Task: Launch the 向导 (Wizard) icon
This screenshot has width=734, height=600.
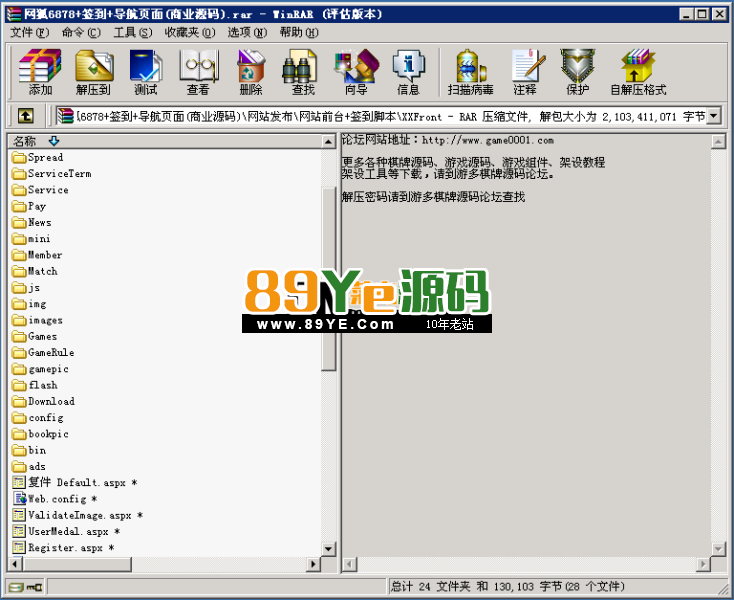Action: [356, 72]
